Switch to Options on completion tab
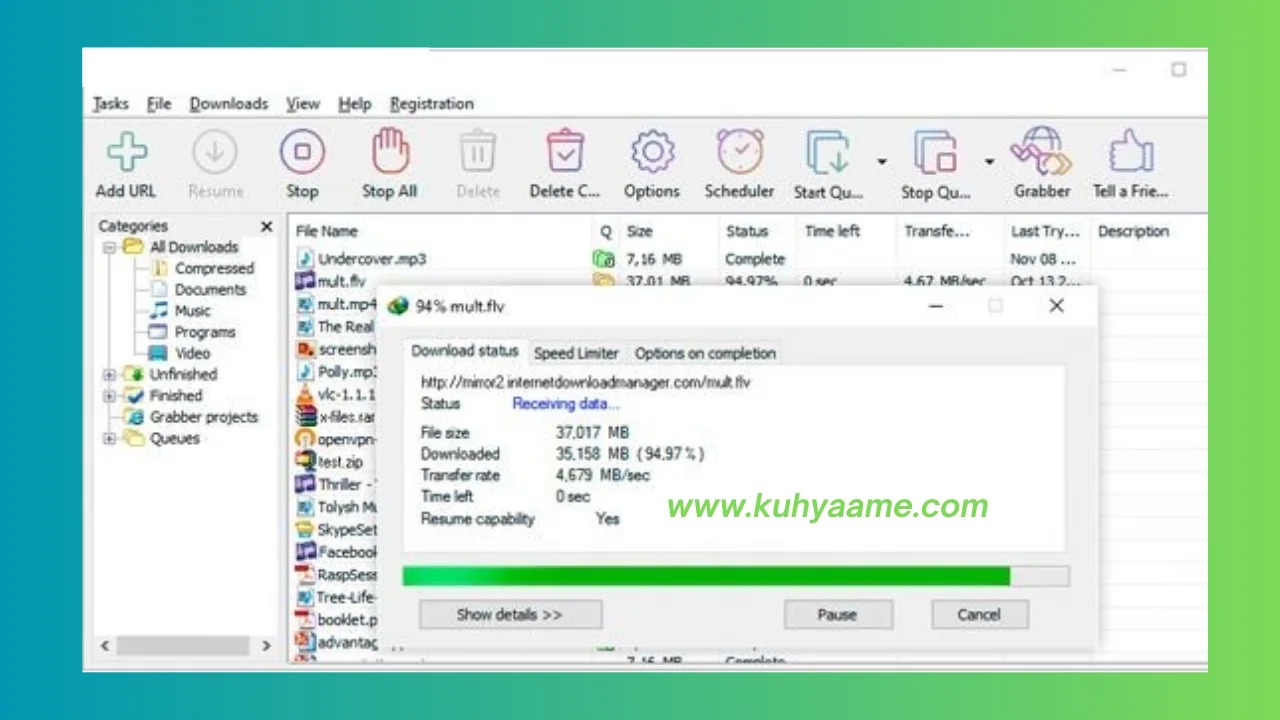The width and height of the screenshot is (1280, 720). (x=705, y=353)
